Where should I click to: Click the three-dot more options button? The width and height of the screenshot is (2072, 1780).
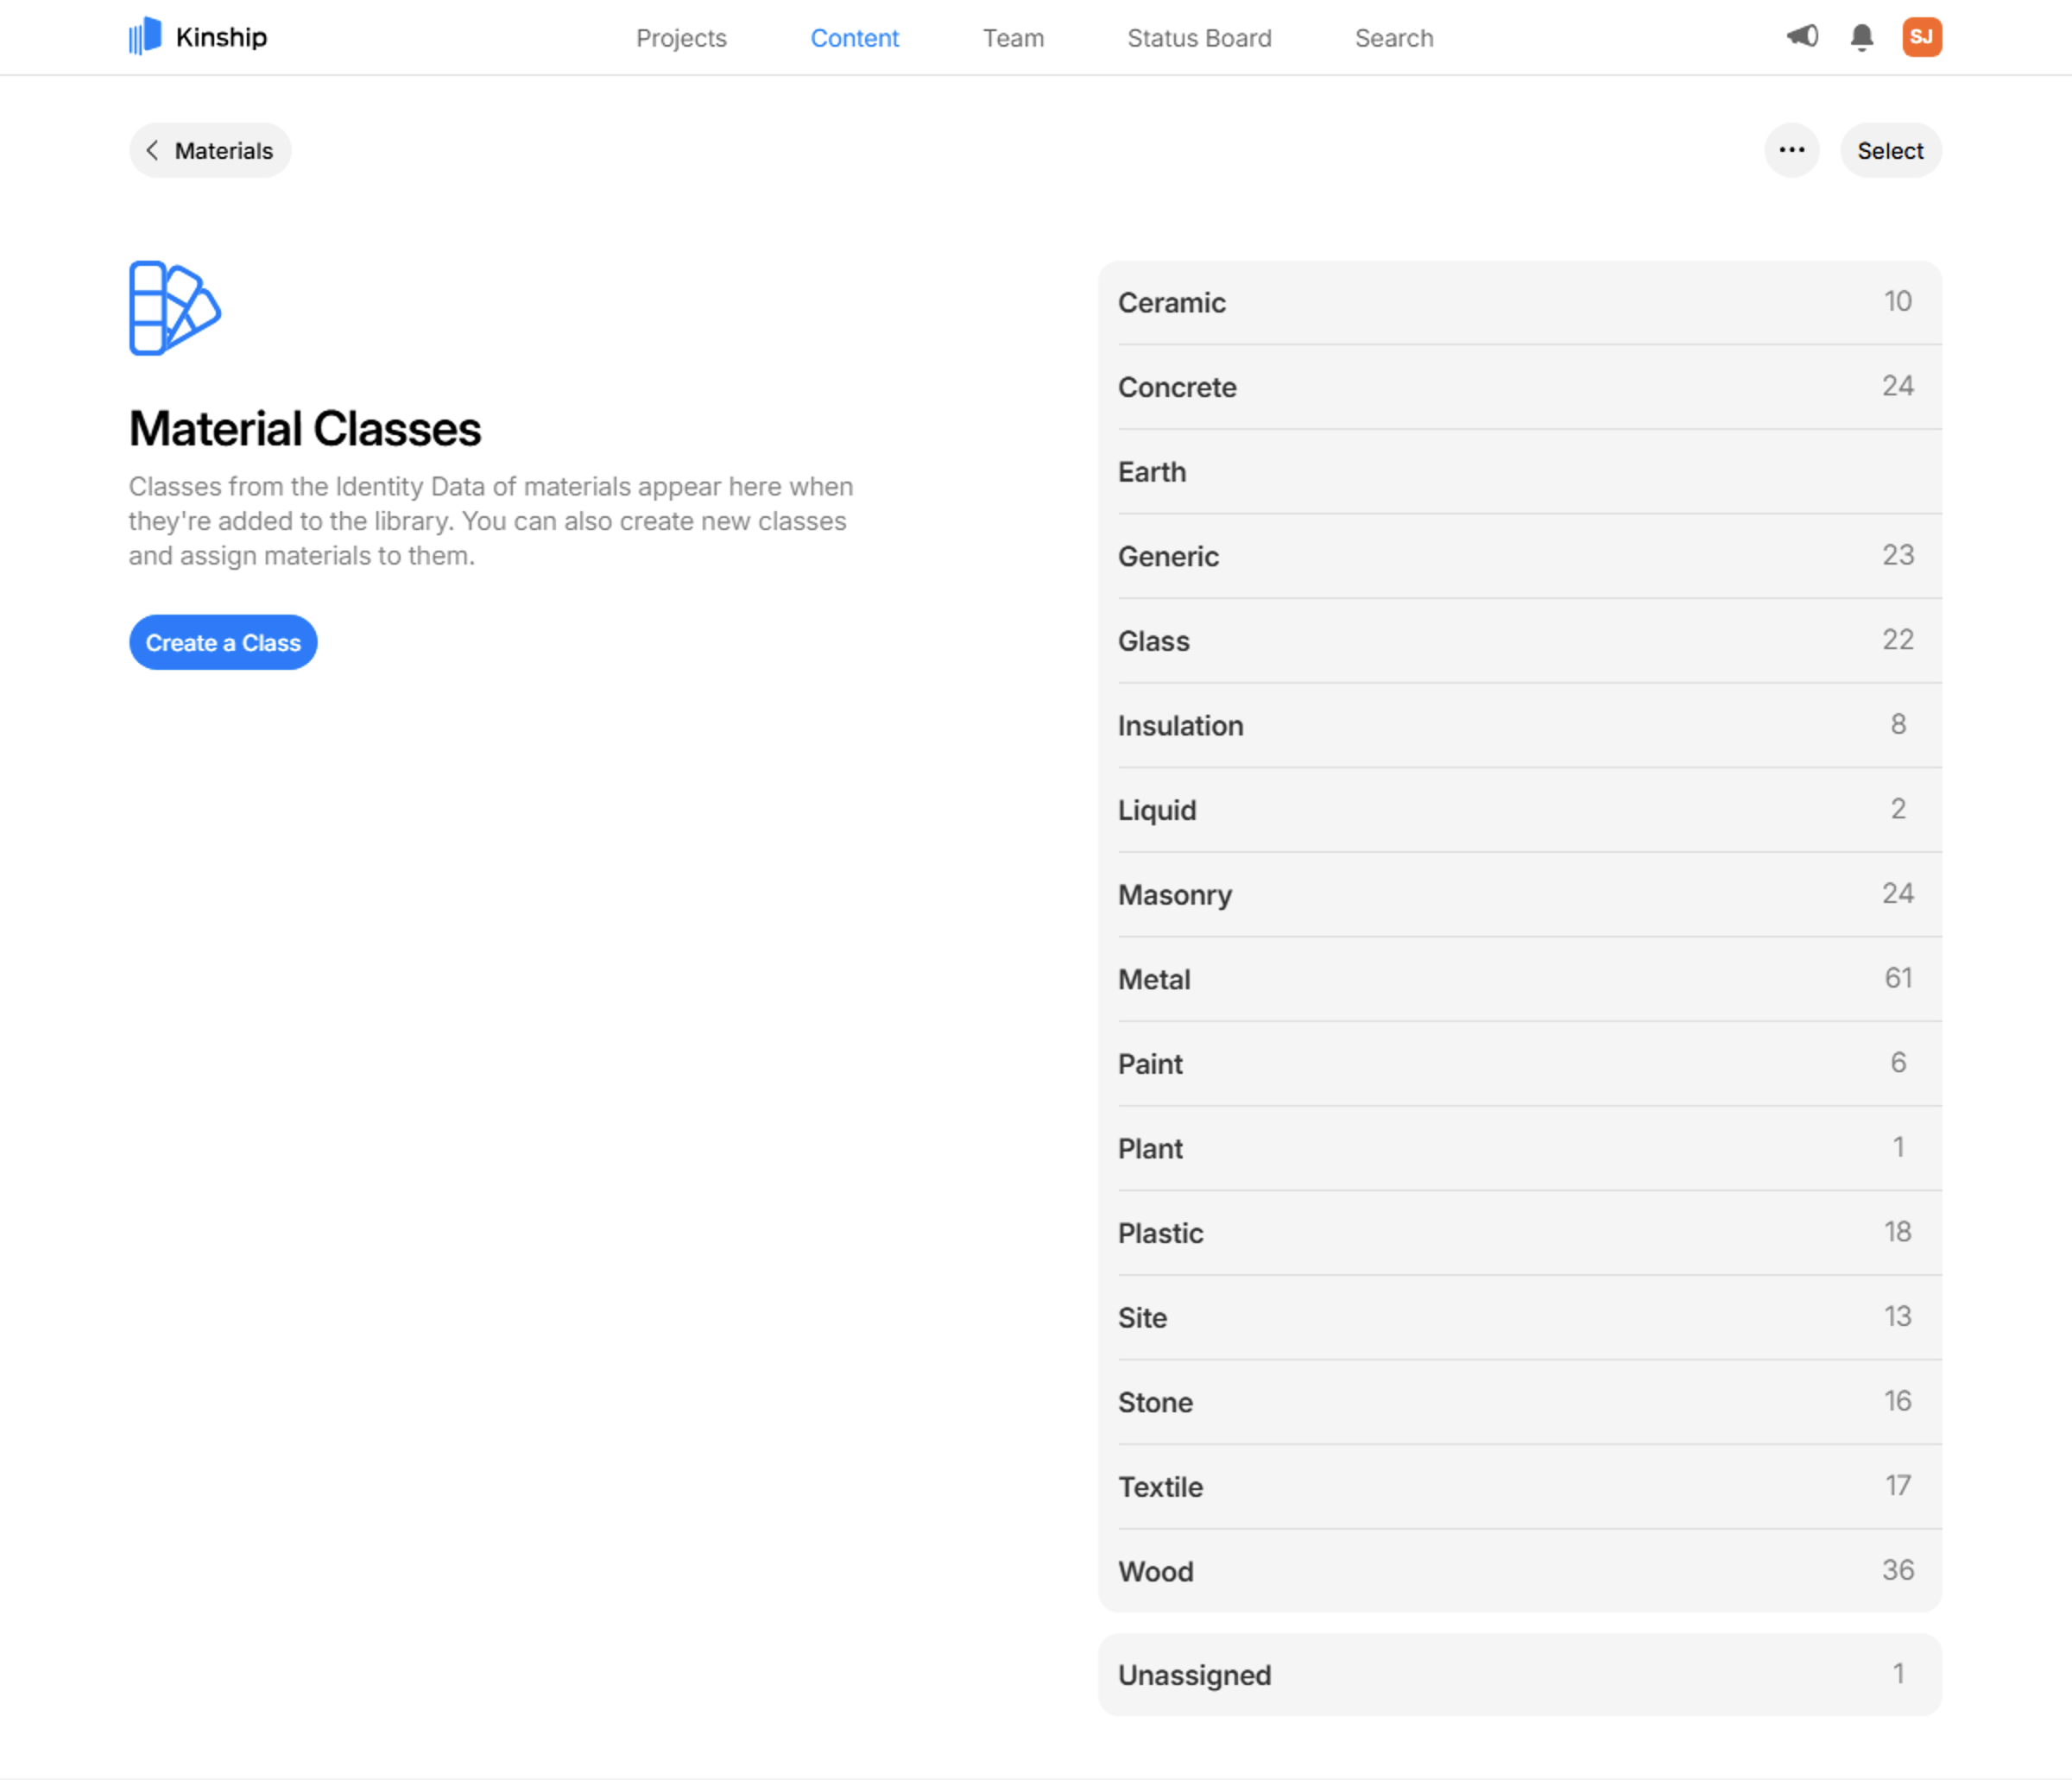(1791, 150)
